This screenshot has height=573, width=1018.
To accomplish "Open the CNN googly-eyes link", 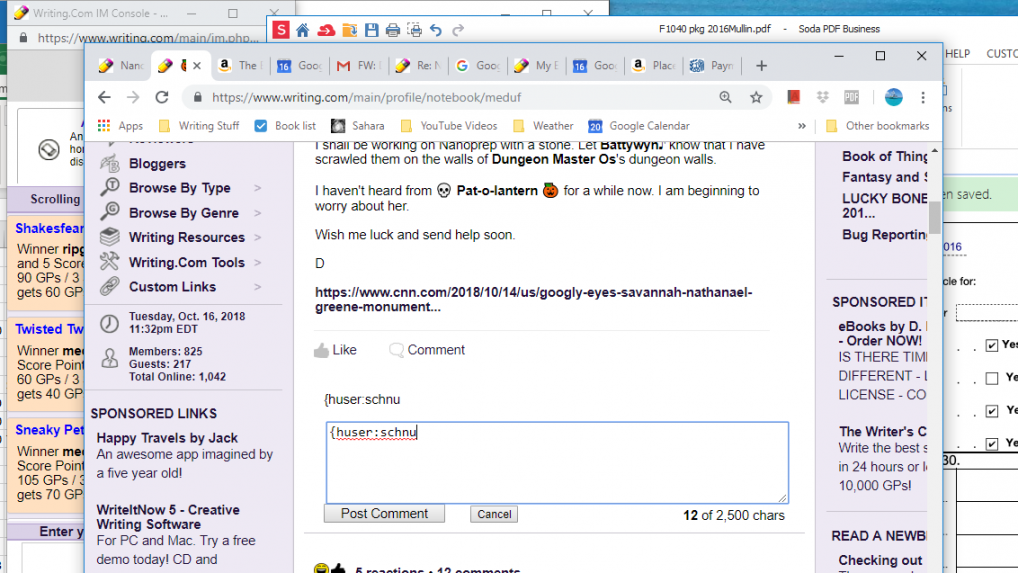I will pos(534,299).
